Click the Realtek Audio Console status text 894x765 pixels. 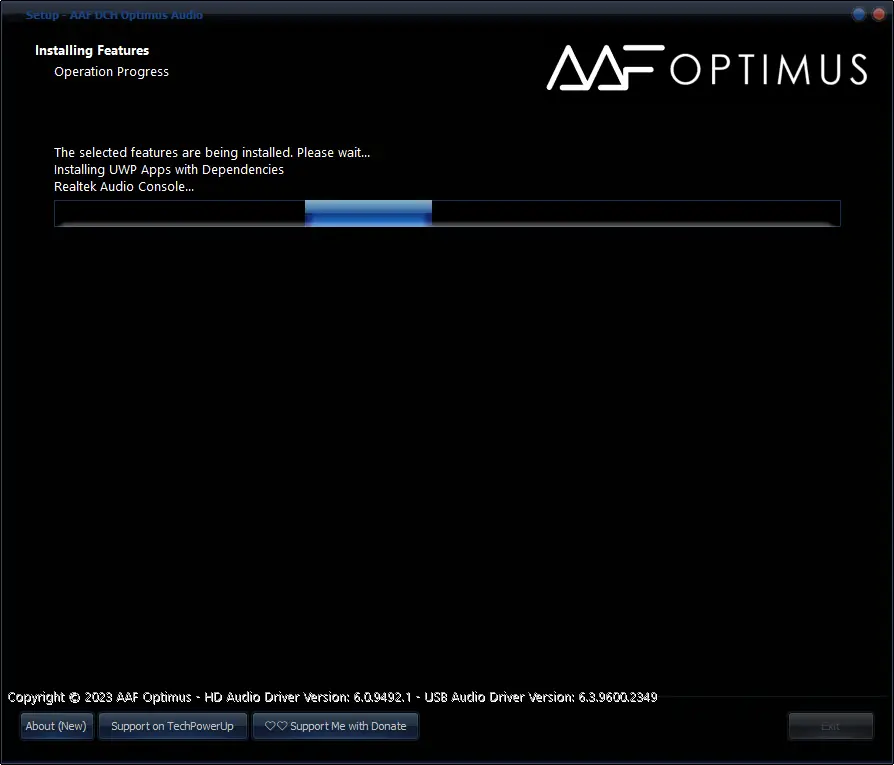123,186
